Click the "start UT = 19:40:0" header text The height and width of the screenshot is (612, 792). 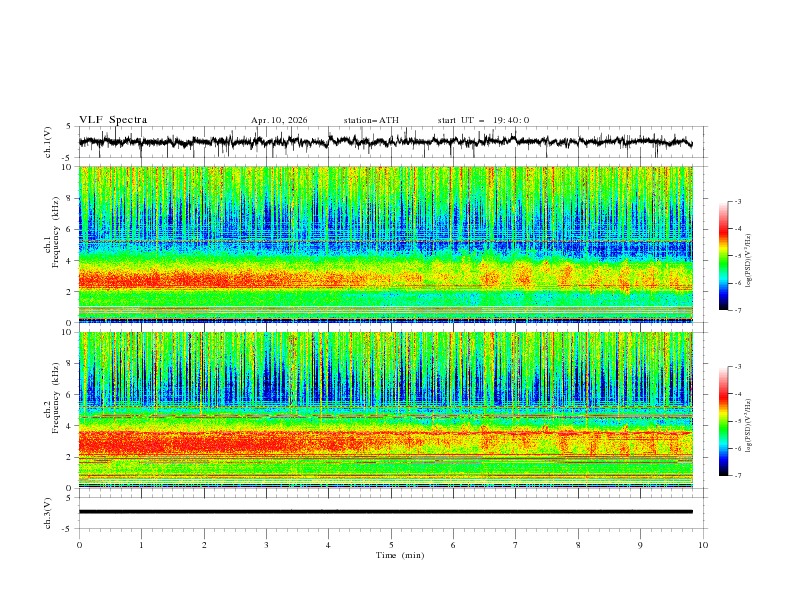483,120
